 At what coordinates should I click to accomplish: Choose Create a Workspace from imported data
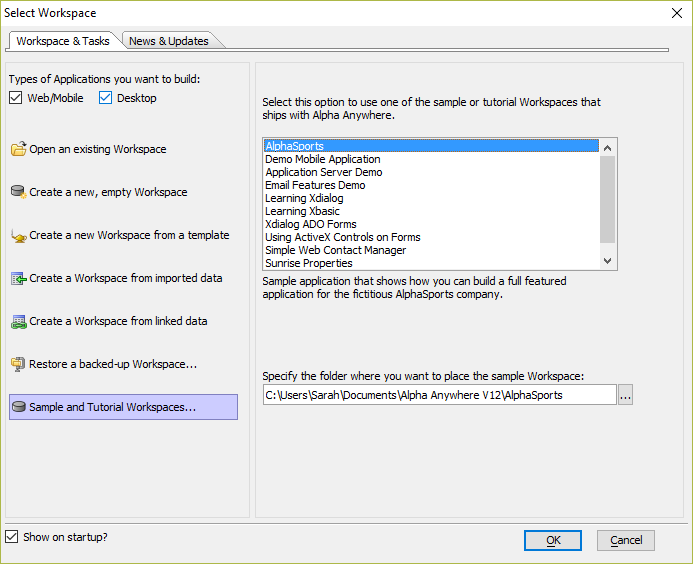[126, 278]
